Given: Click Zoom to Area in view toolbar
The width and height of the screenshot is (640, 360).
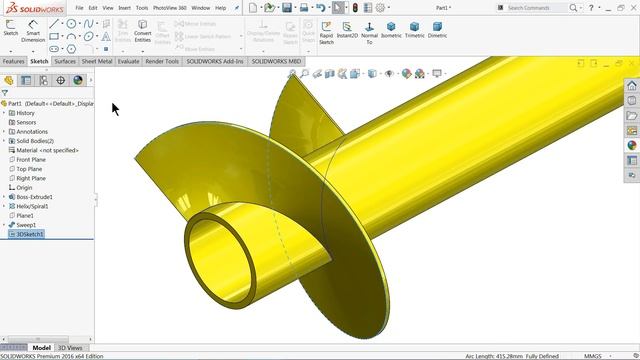Looking at the screenshot, I should pos(304,73).
